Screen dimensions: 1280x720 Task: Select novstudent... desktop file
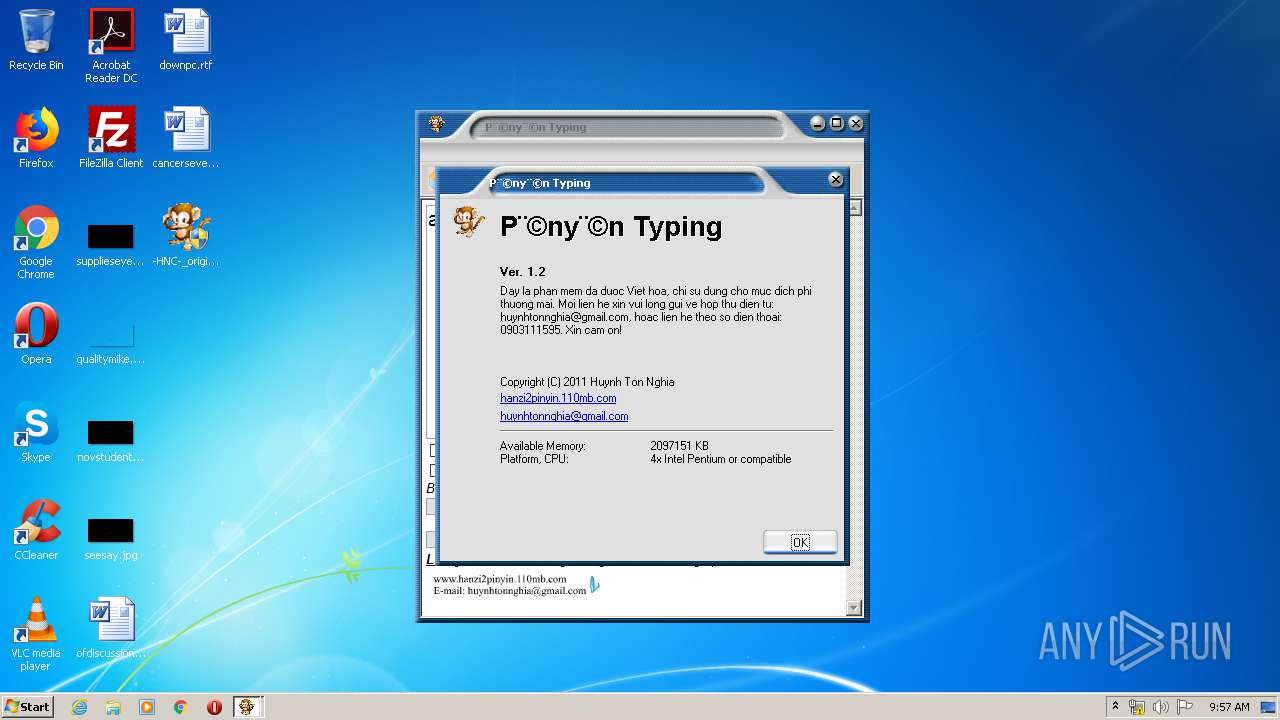tap(111, 440)
